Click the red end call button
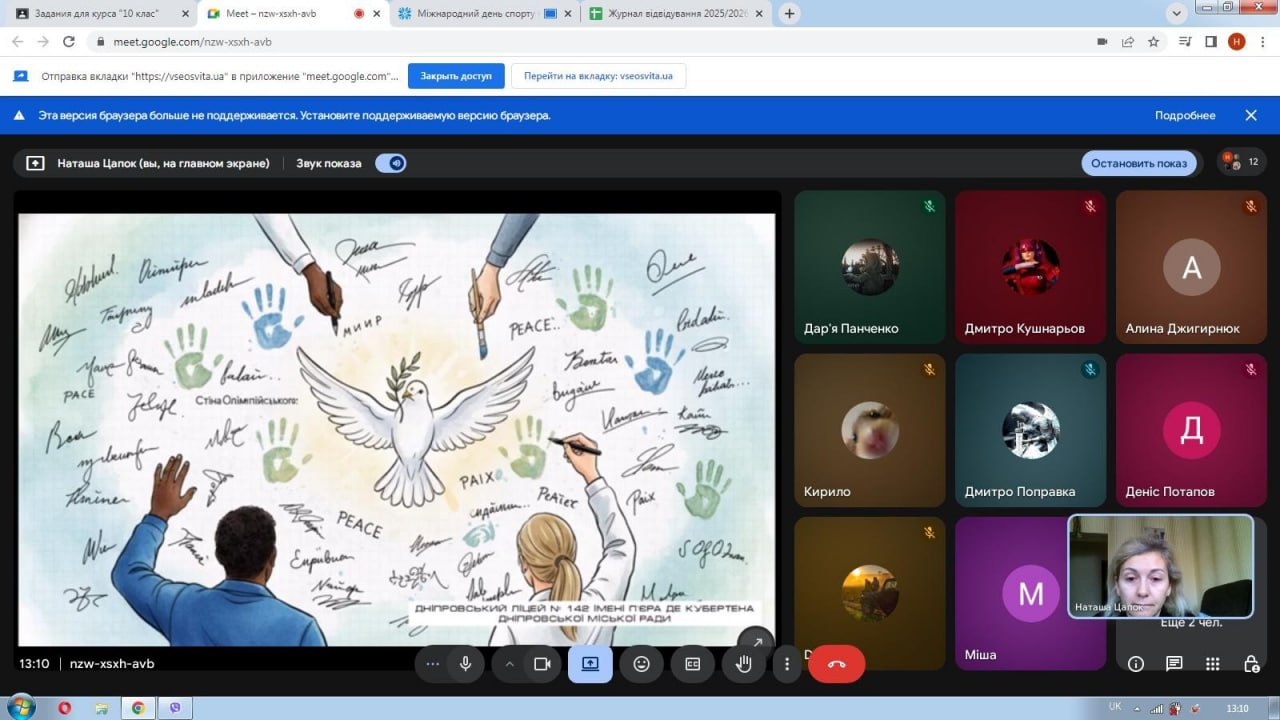 (836, 664)
